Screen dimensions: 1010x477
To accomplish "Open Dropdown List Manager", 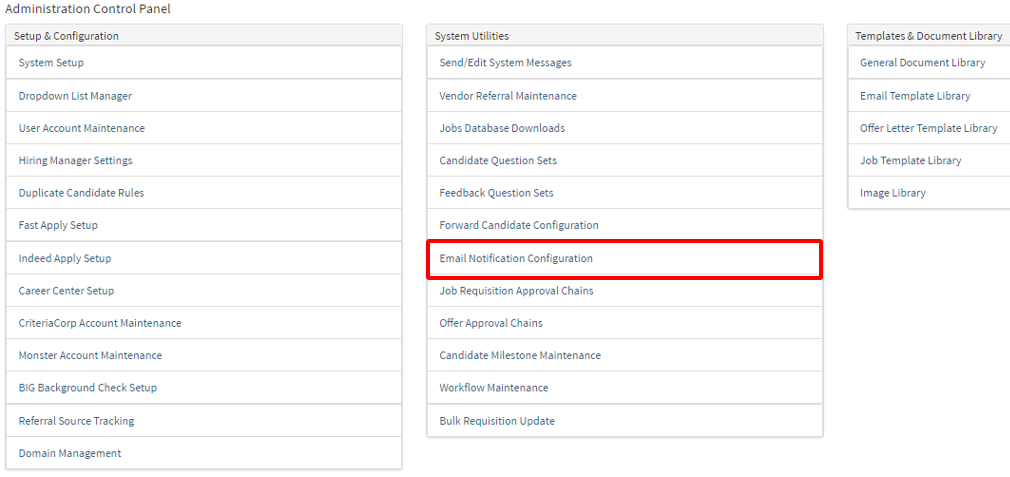I will tap(75, 96).
